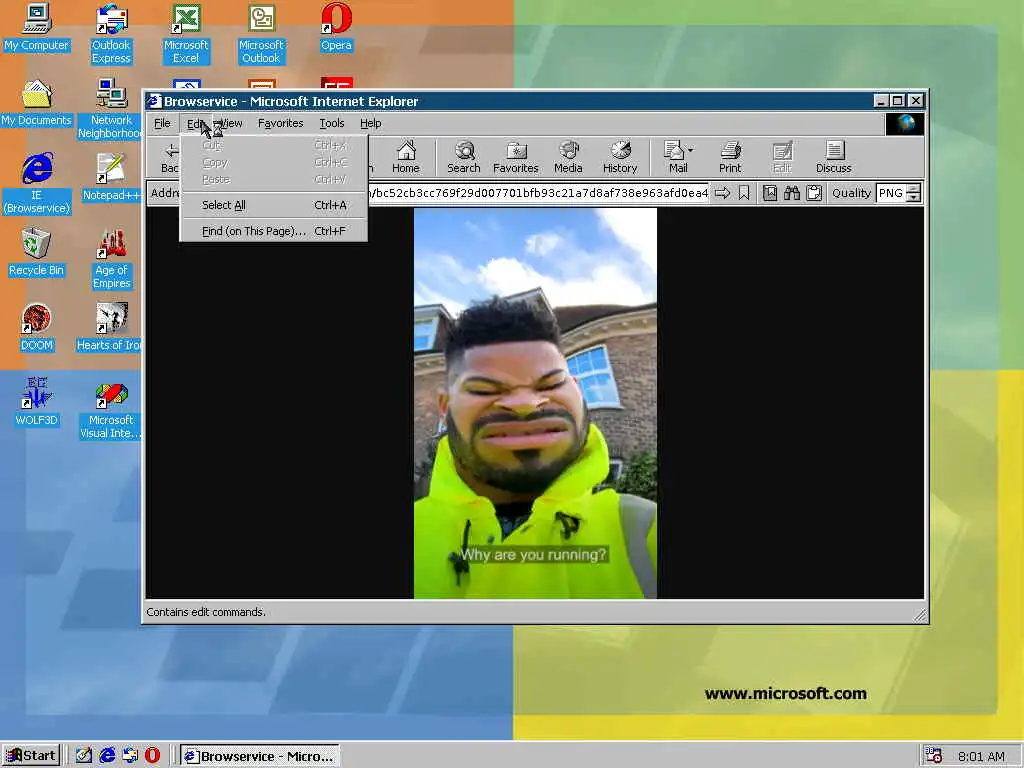Click Internet Explorer quick launch icon
Image resolution: width=1024 pixels, height=768 pixels.
(x=107, y=756)
